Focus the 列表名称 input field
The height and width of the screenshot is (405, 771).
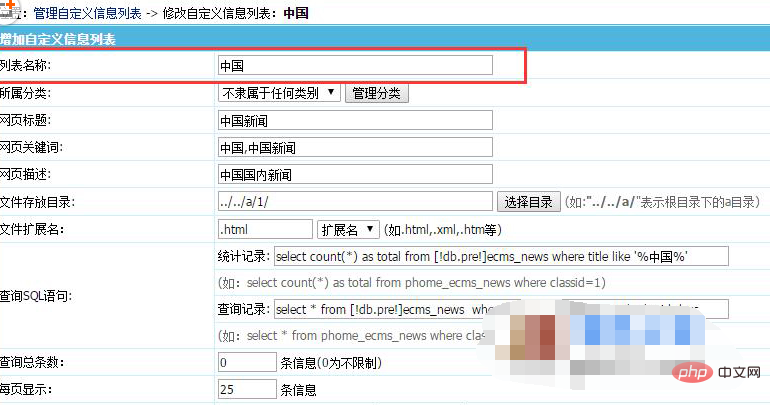354,66
